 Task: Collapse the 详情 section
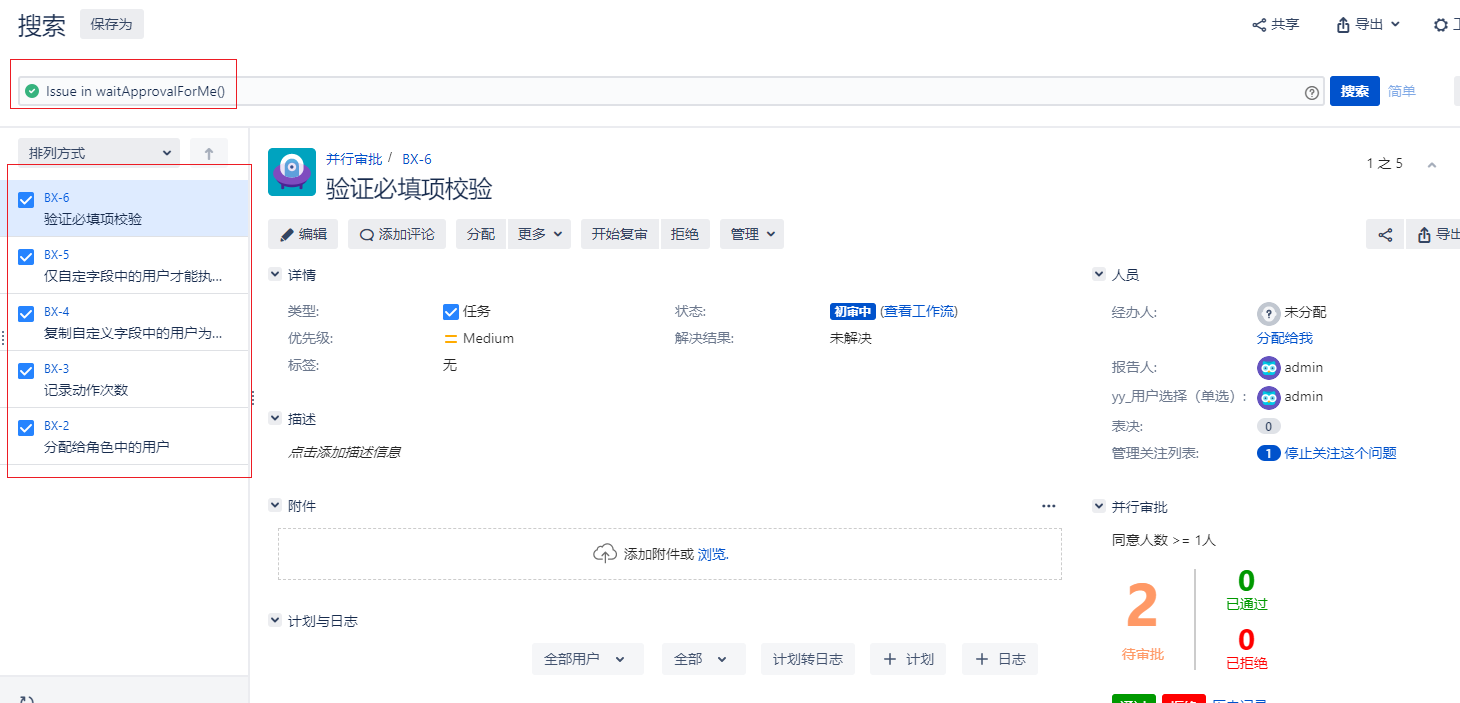[x=275, y=274]
